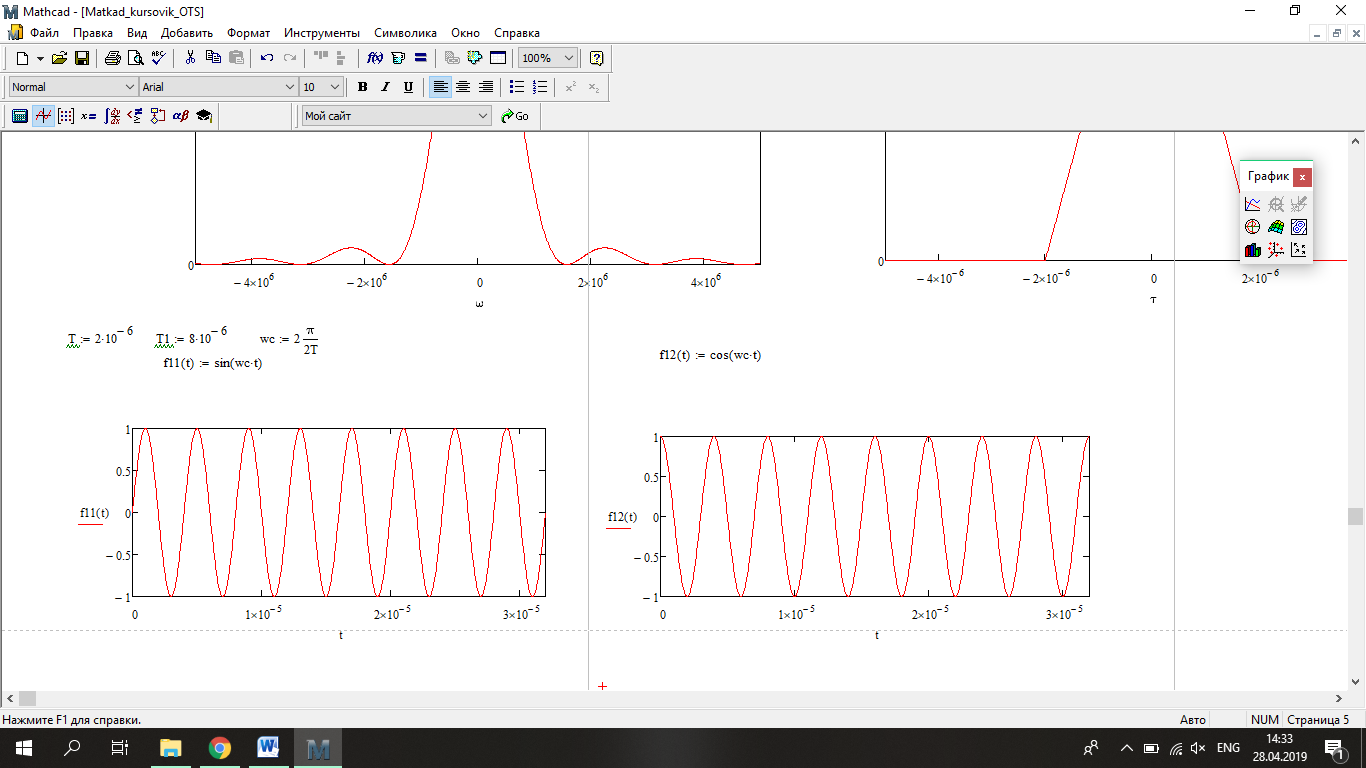This screenshot has height=768, width=1366.
Task: Open the Calculator toolbar palette
Action: [x=19, y=116]
